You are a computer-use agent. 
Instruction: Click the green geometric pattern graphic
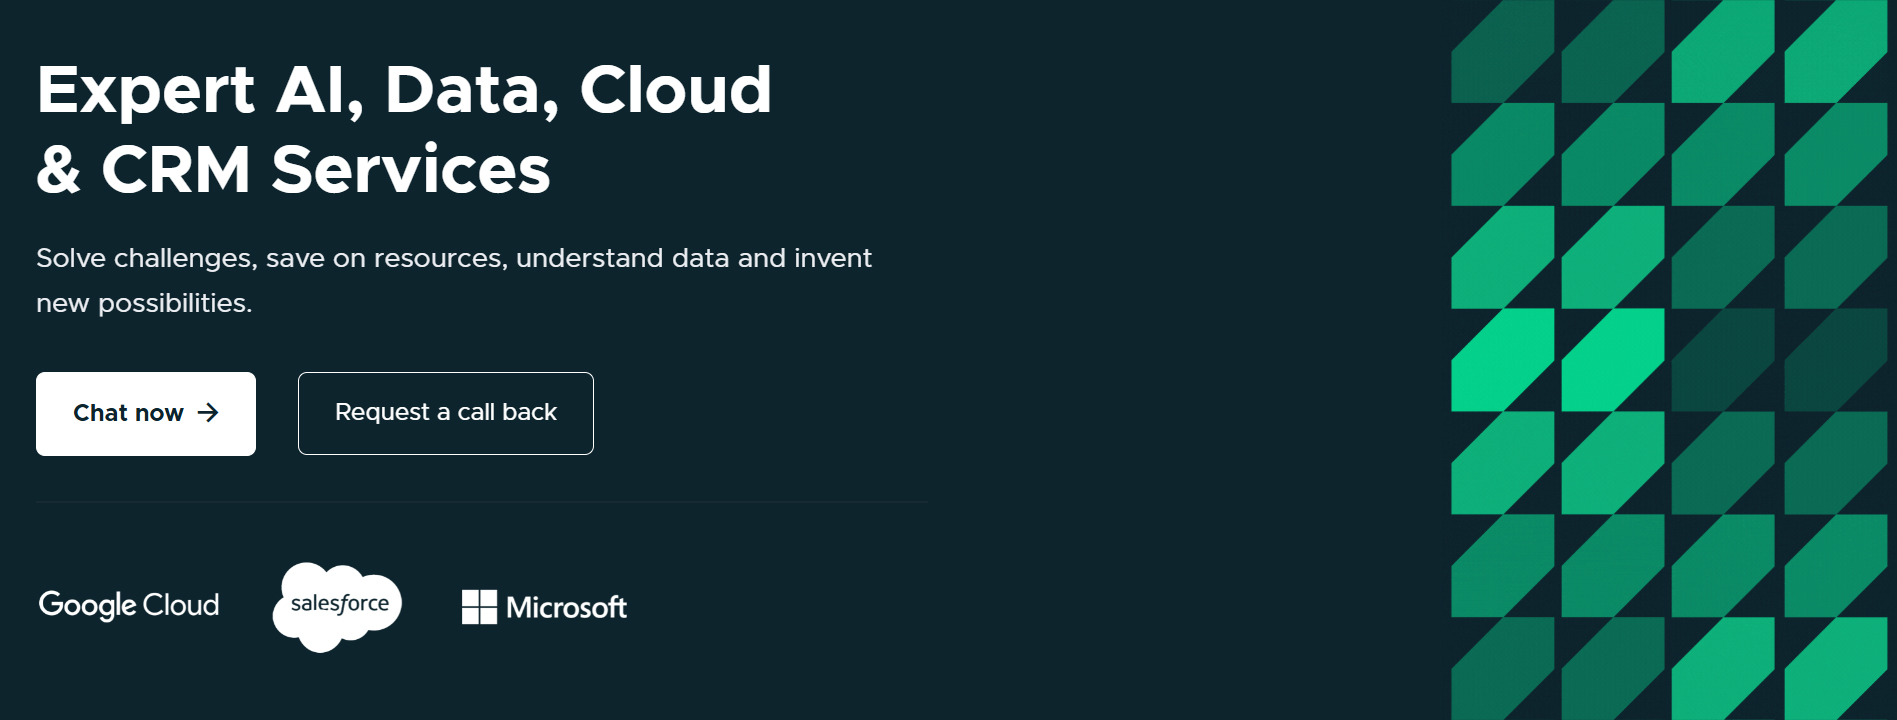(x=1668, y=360)
